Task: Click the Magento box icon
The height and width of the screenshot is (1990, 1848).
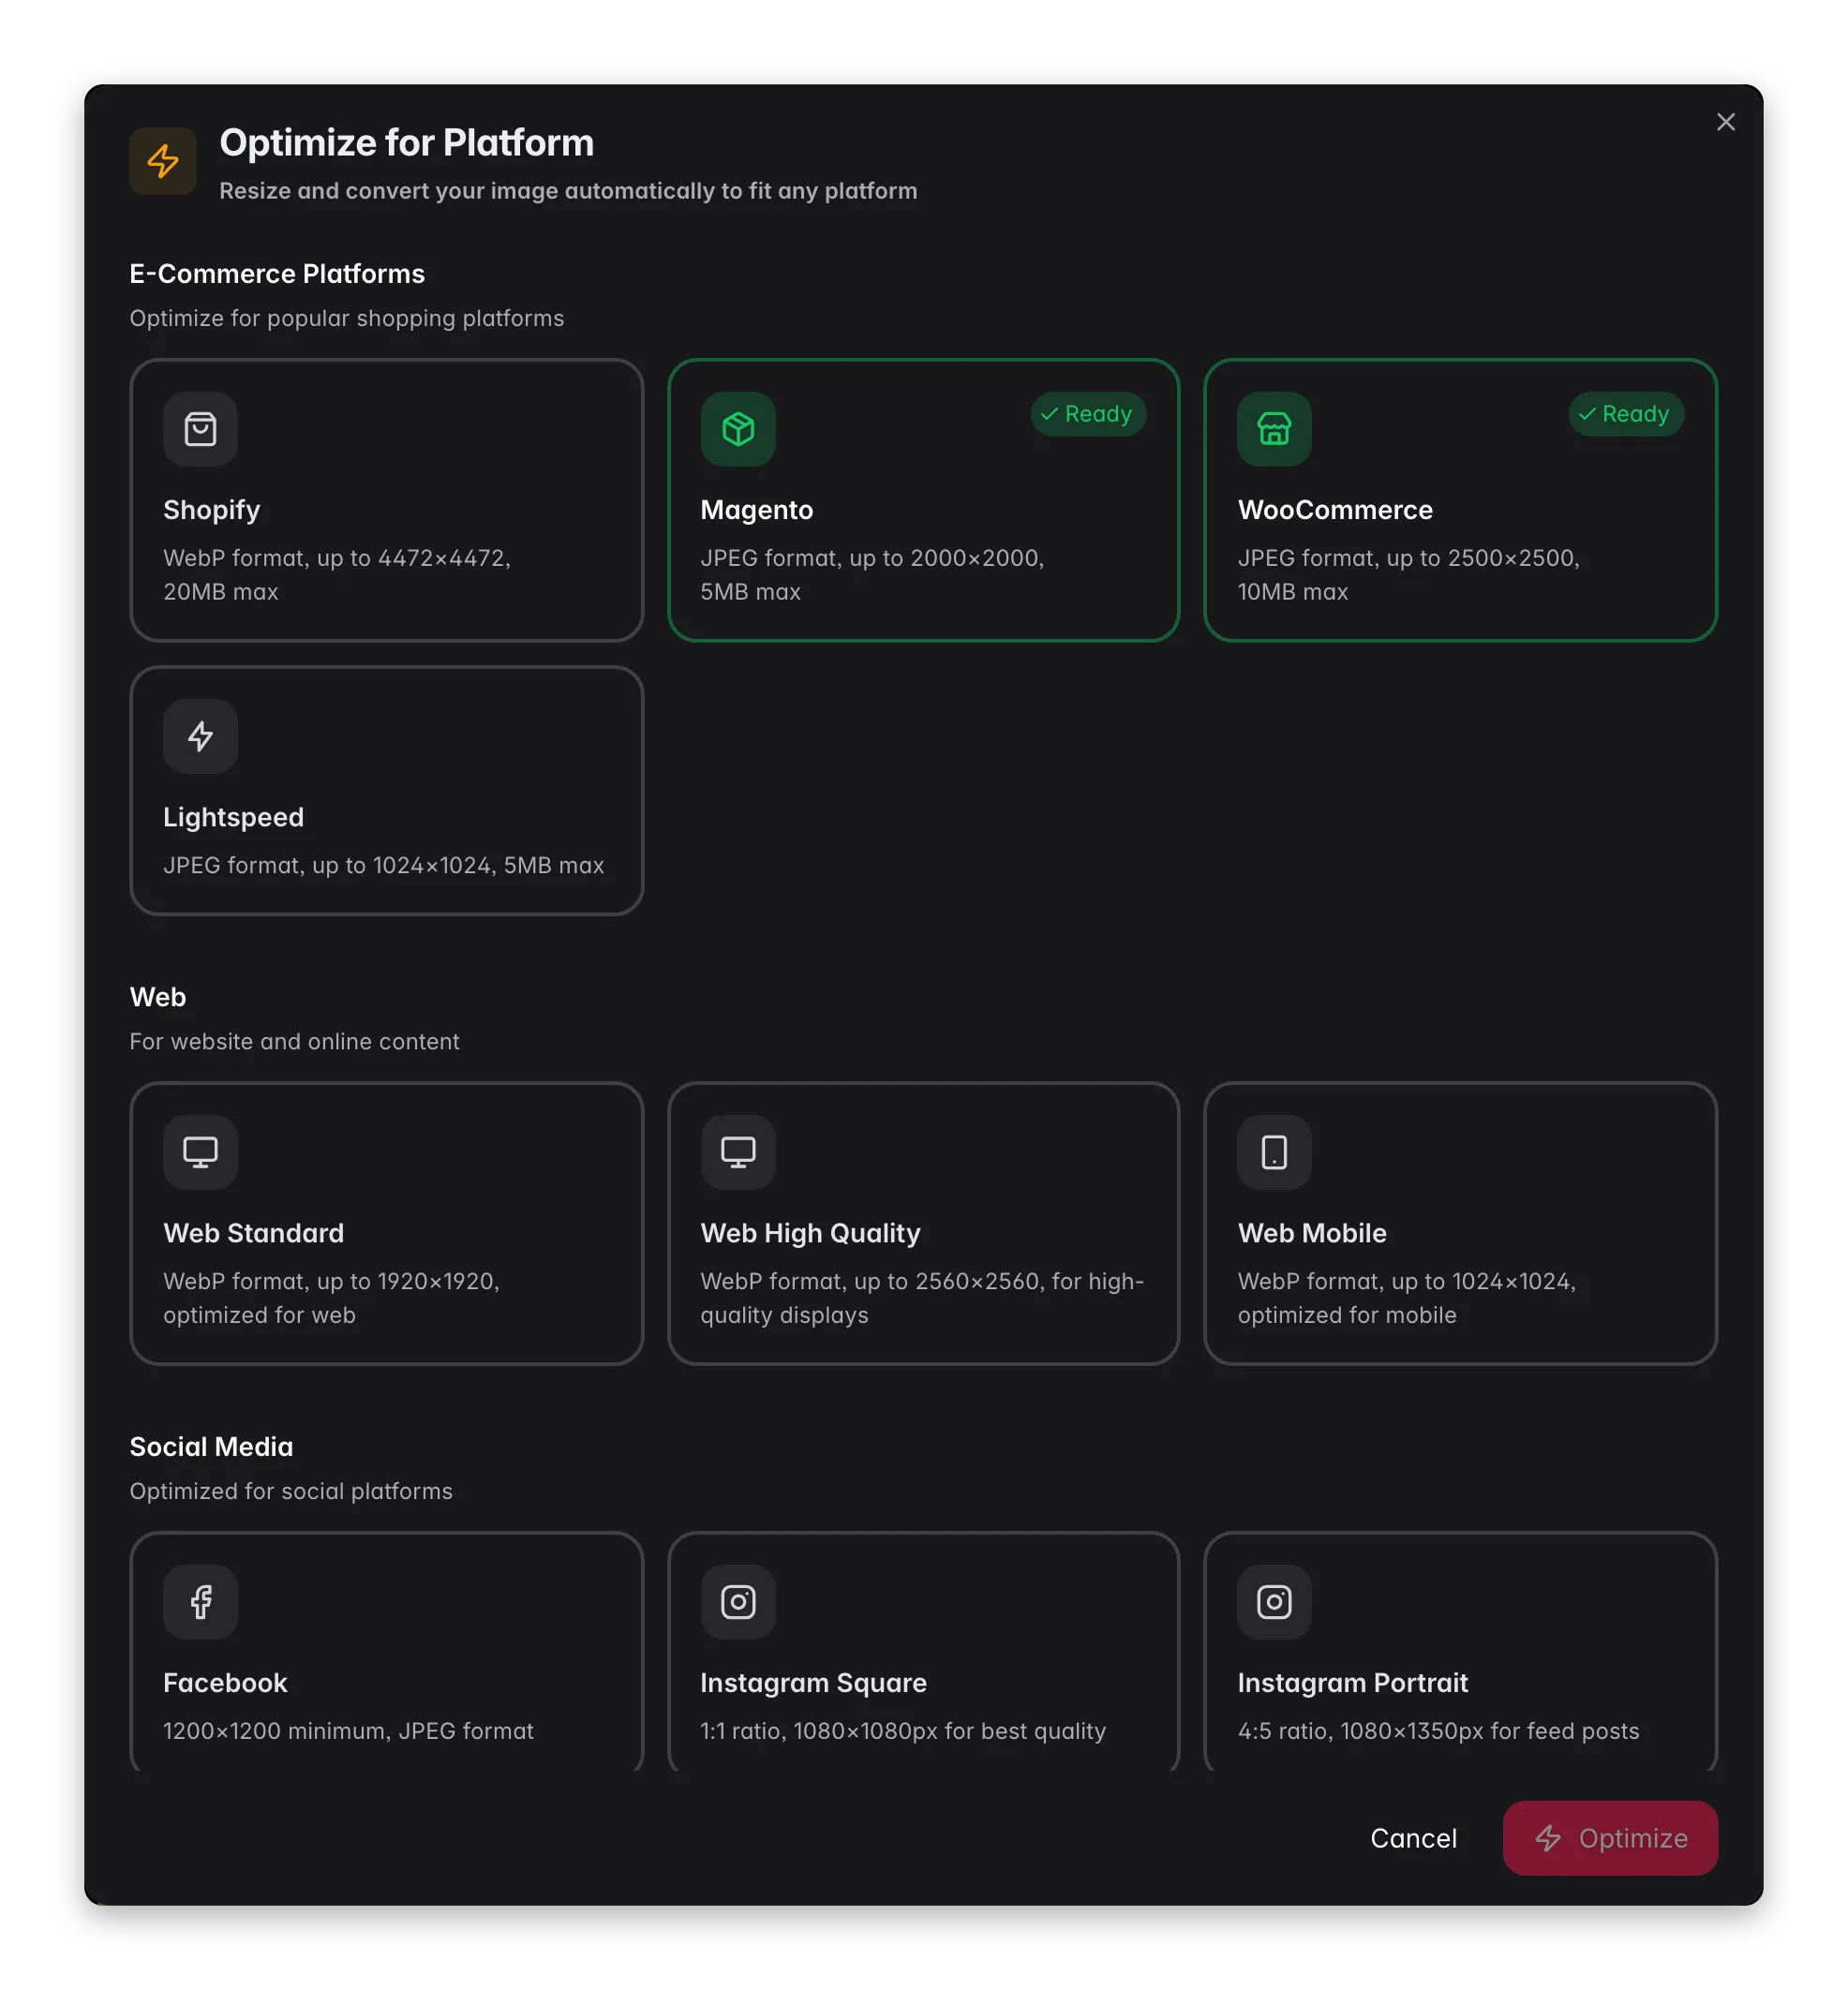Action: tap(738, 429)
